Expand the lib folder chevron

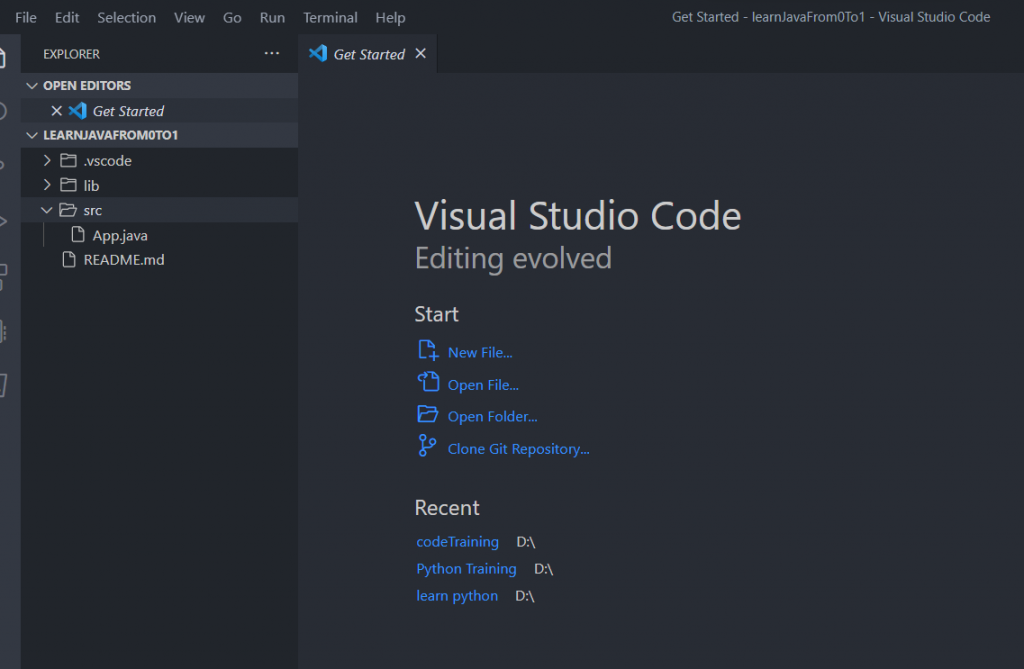coord(47,185)
